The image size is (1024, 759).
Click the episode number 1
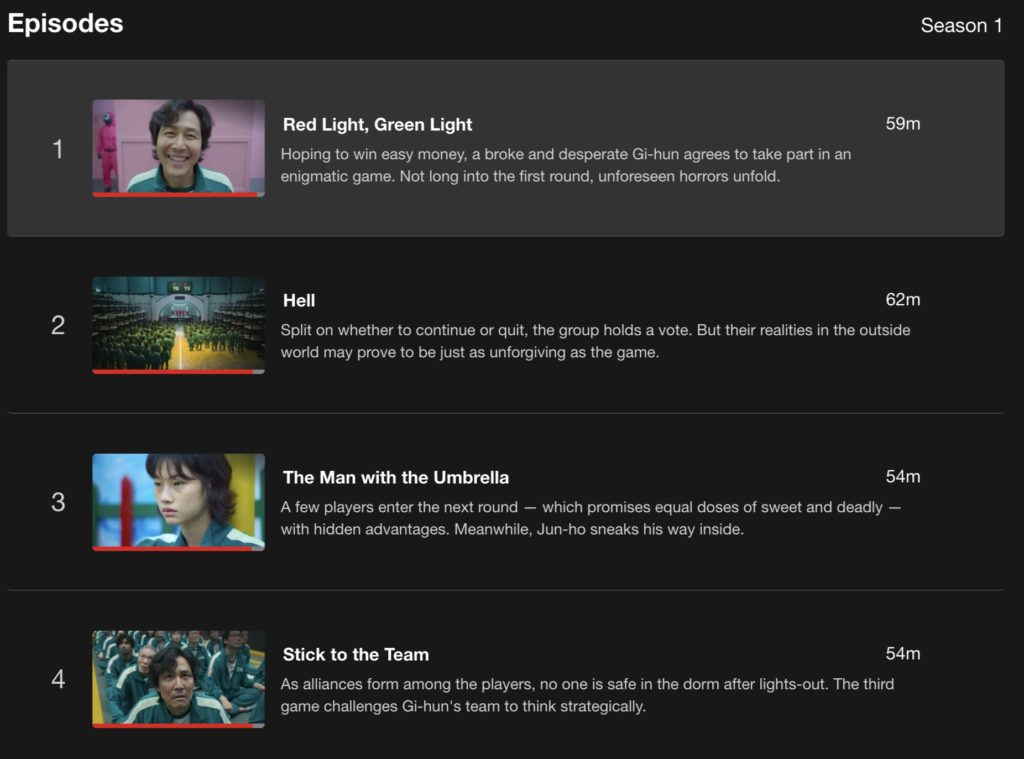(x=57, y=149)
